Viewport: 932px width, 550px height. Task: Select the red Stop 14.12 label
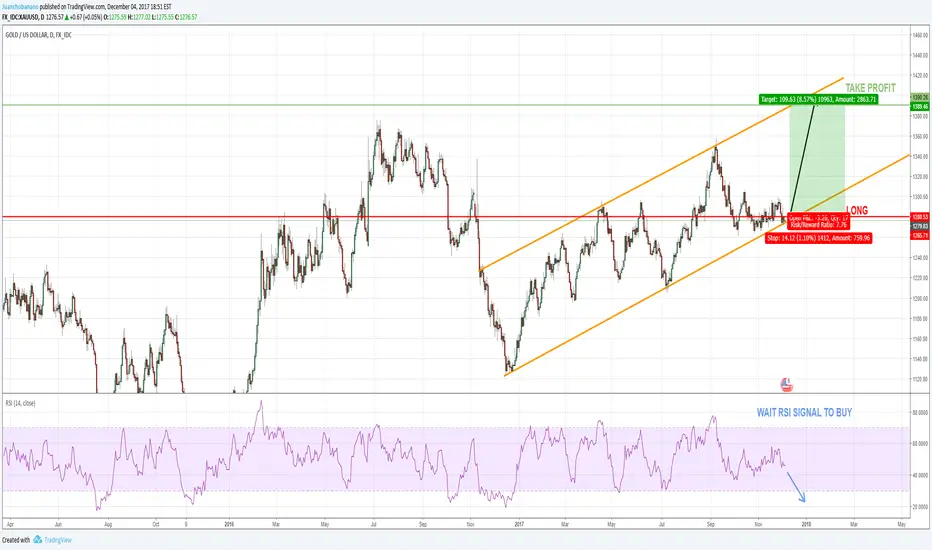point(819,238)
